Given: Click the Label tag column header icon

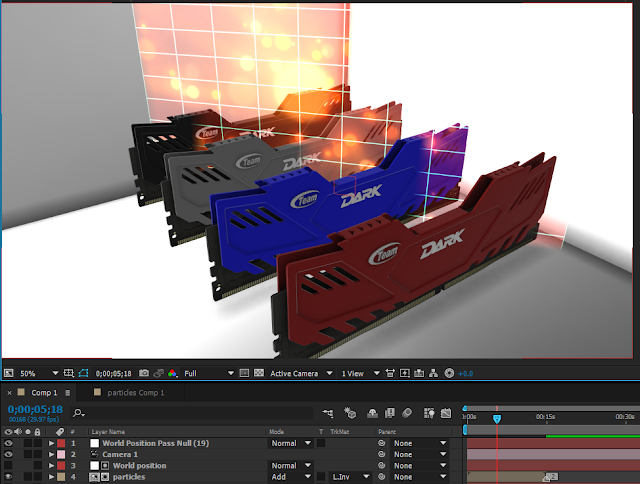Looking at the screenshot, I should (60, 431).
